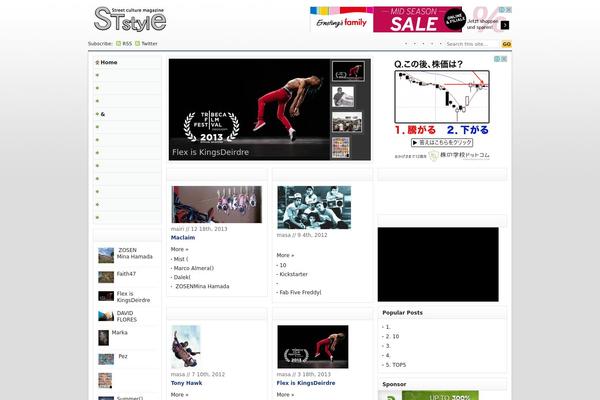The image size is (600, 400).
Task: Open ZOSEN Mina Hamada sidebar entry
Action: (135, 253)
